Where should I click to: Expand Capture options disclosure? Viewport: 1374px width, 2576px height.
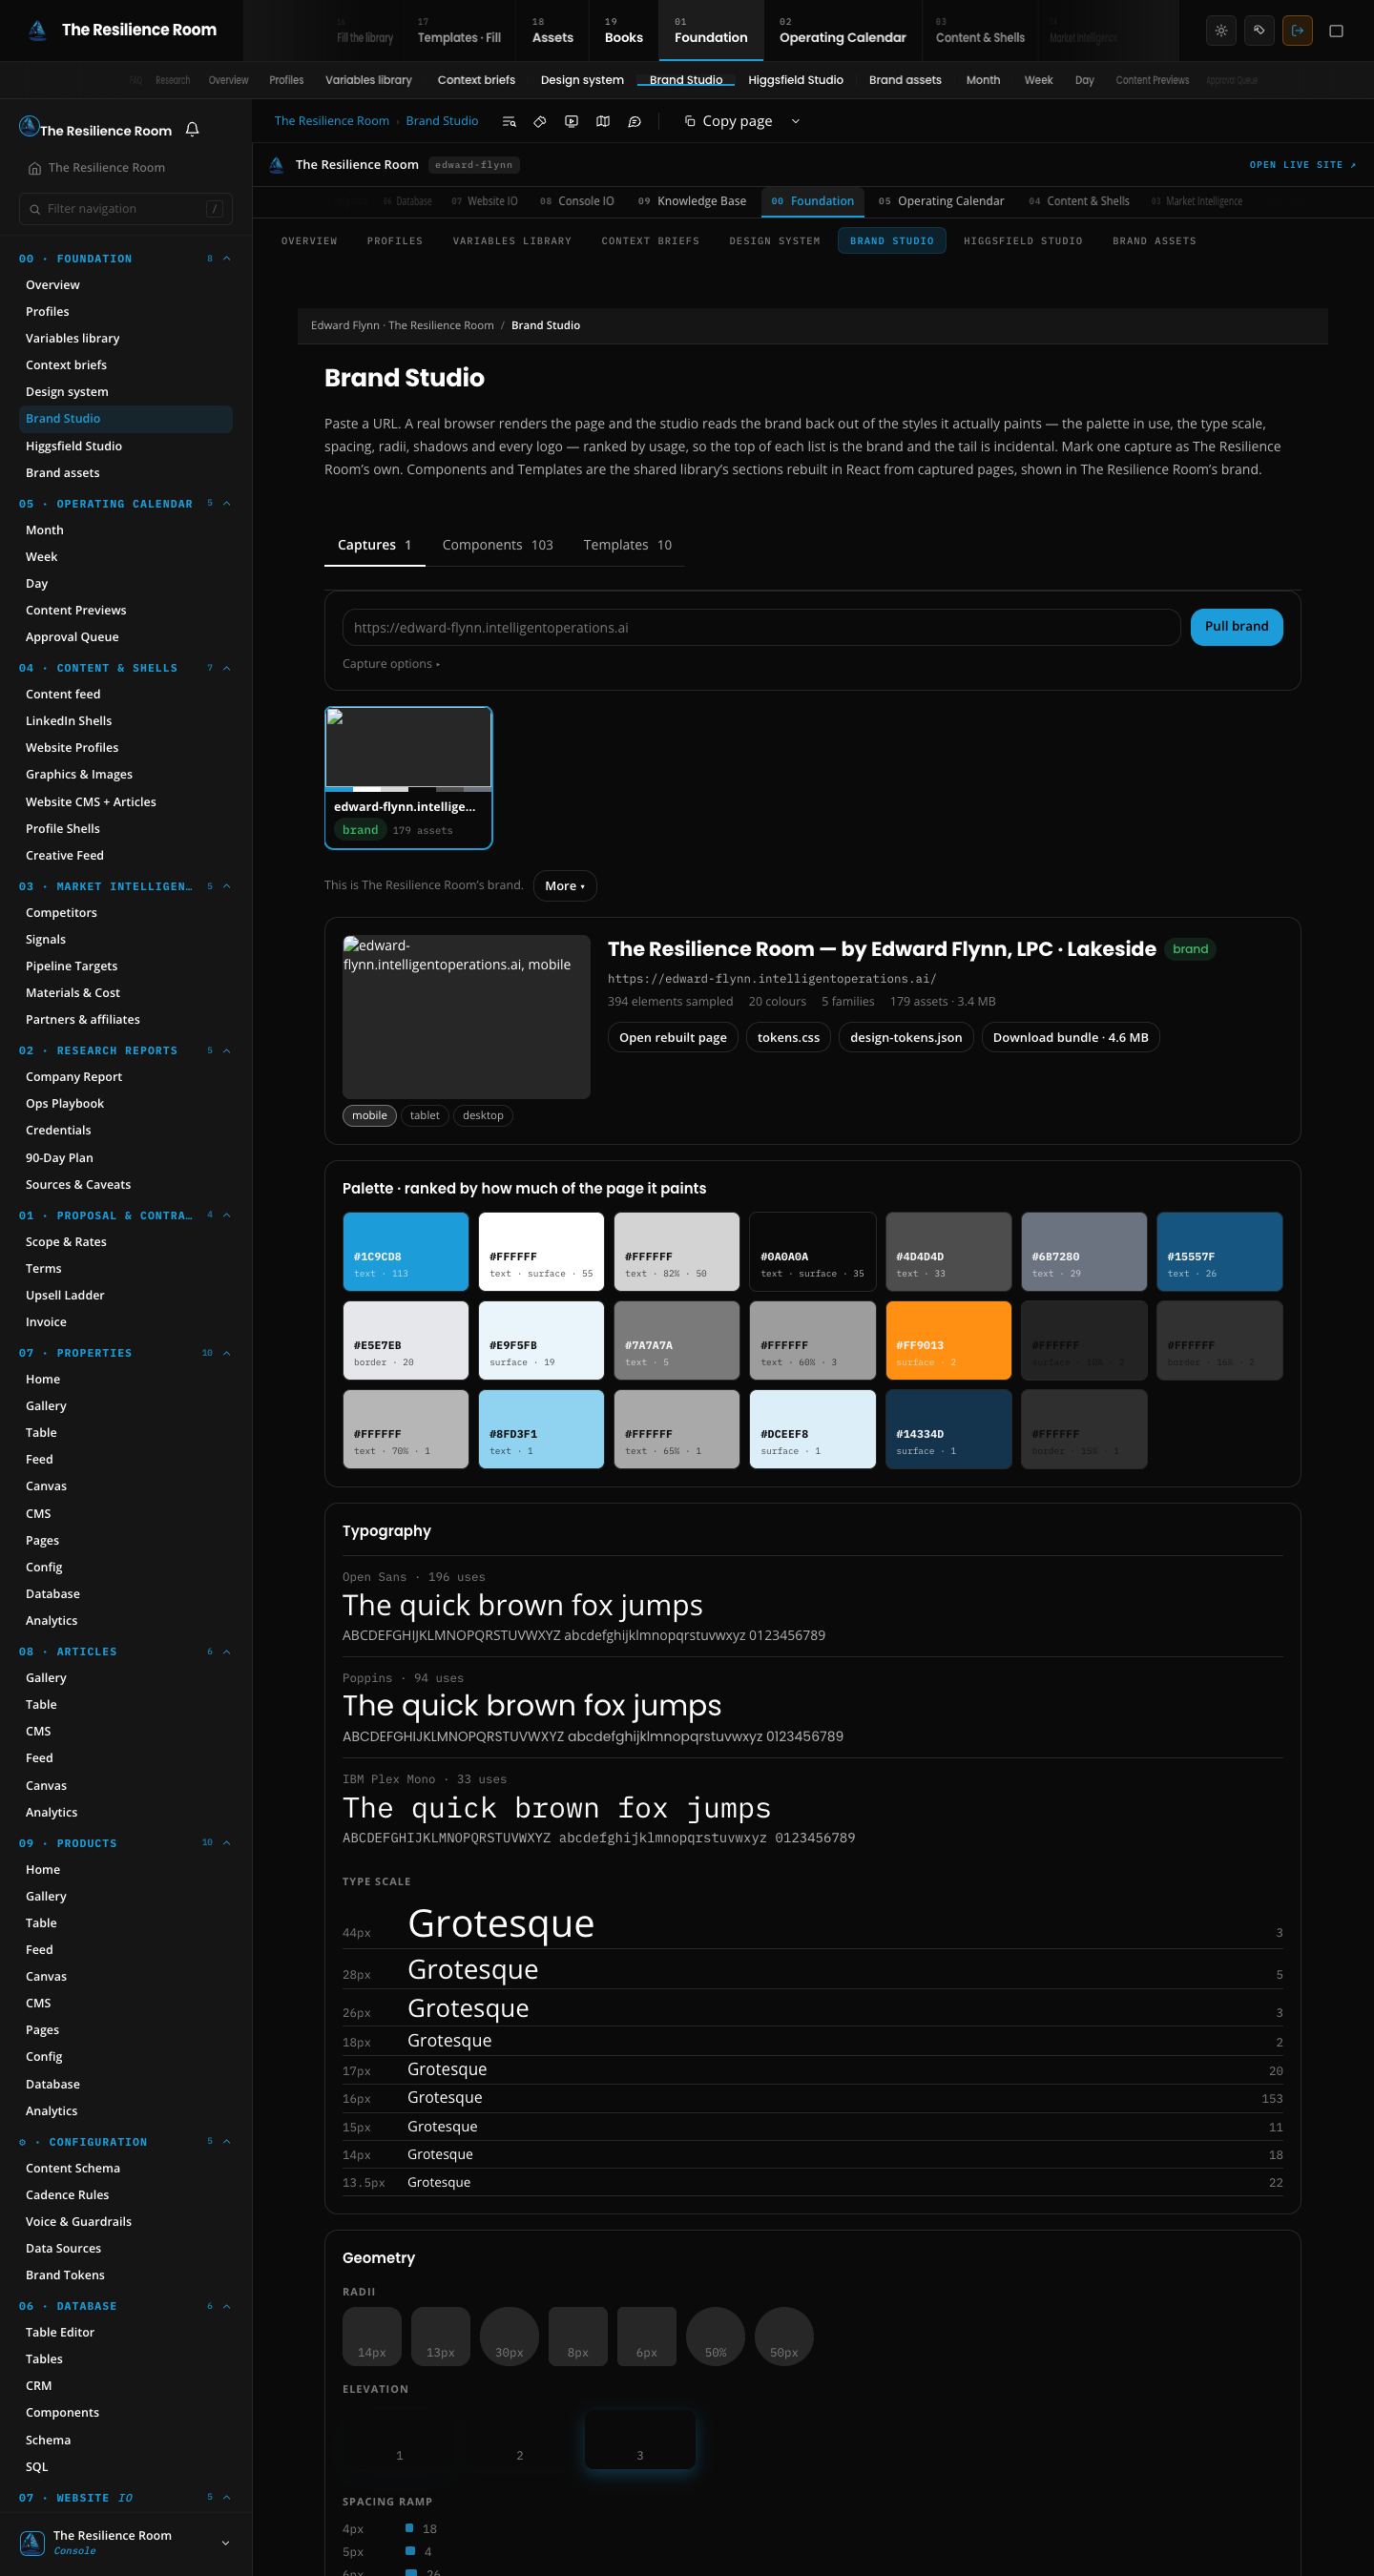[391, 664]
